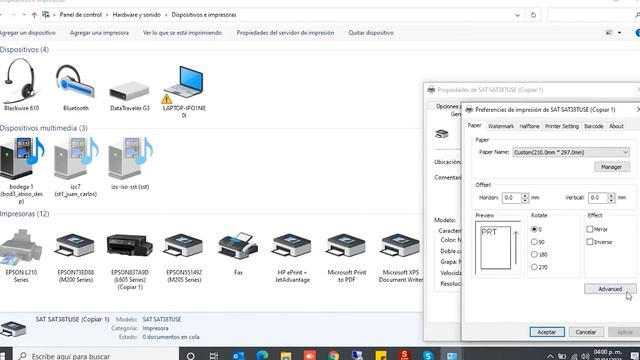Click the paper Manager button
640x360 pixels.
(611, 167)
